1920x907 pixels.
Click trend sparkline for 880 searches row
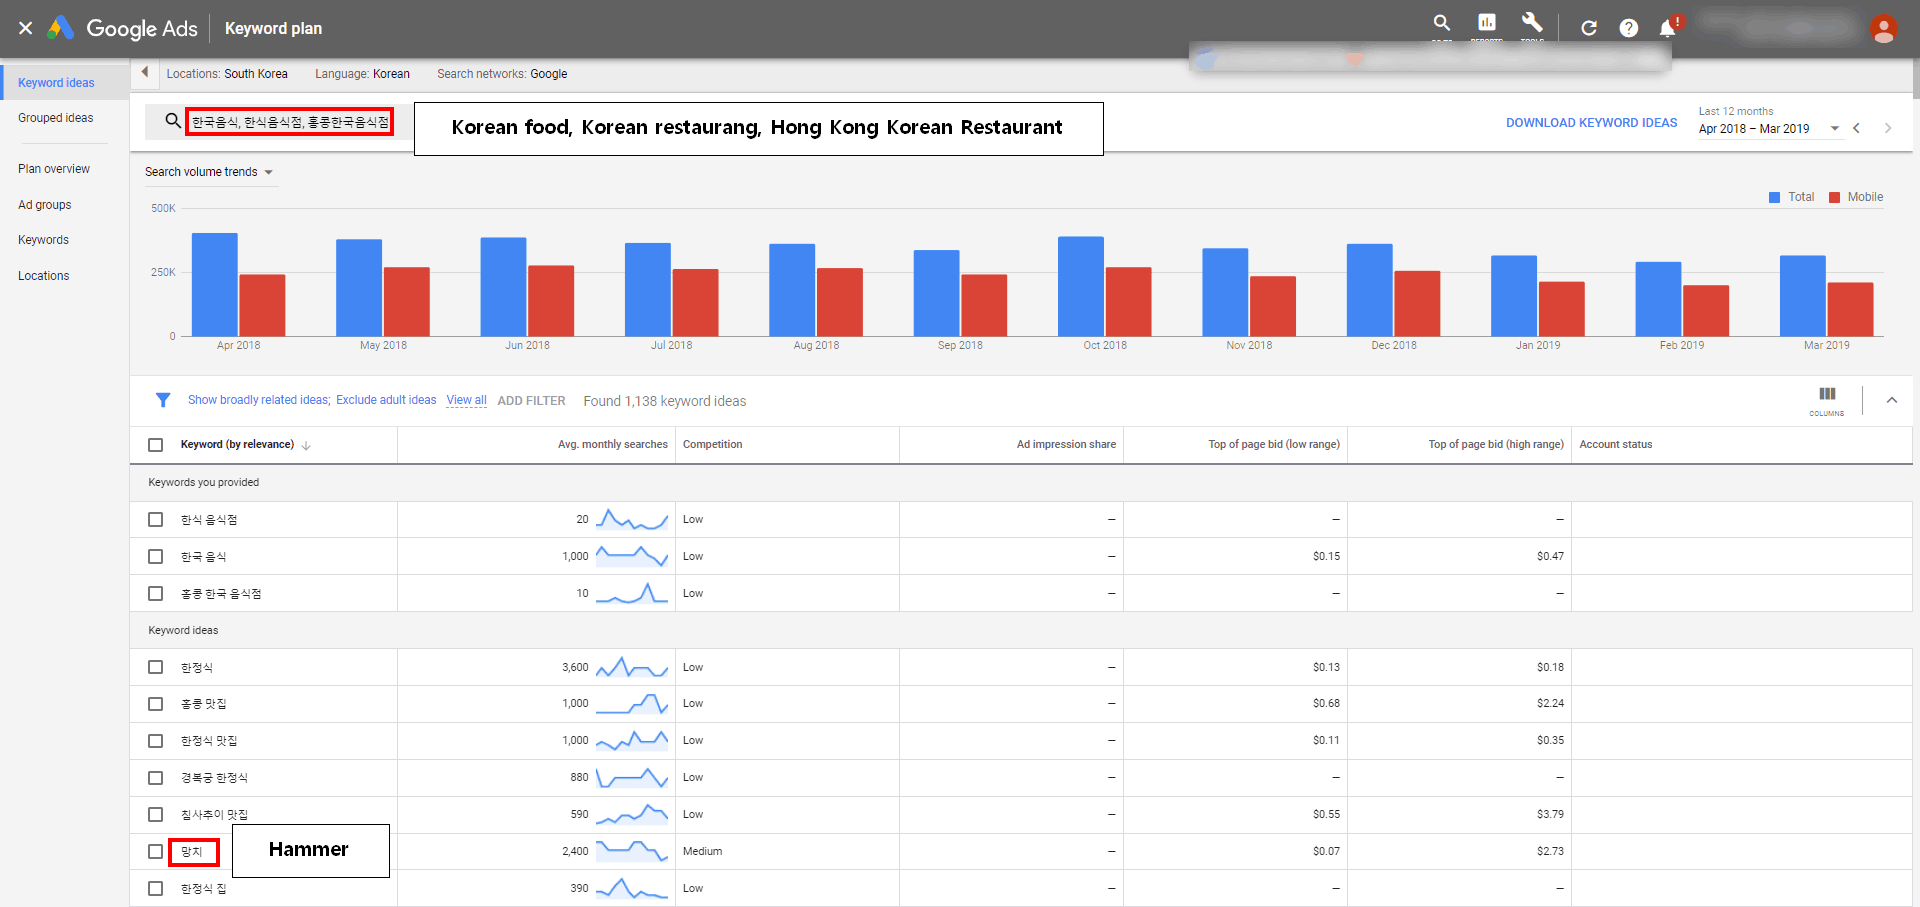pyautogui.click(x=631, y=777)
